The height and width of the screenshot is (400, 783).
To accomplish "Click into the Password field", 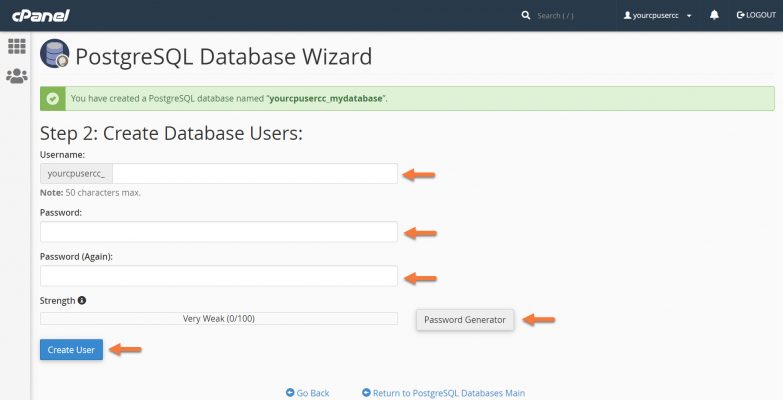I will click(x=219, y=232).
